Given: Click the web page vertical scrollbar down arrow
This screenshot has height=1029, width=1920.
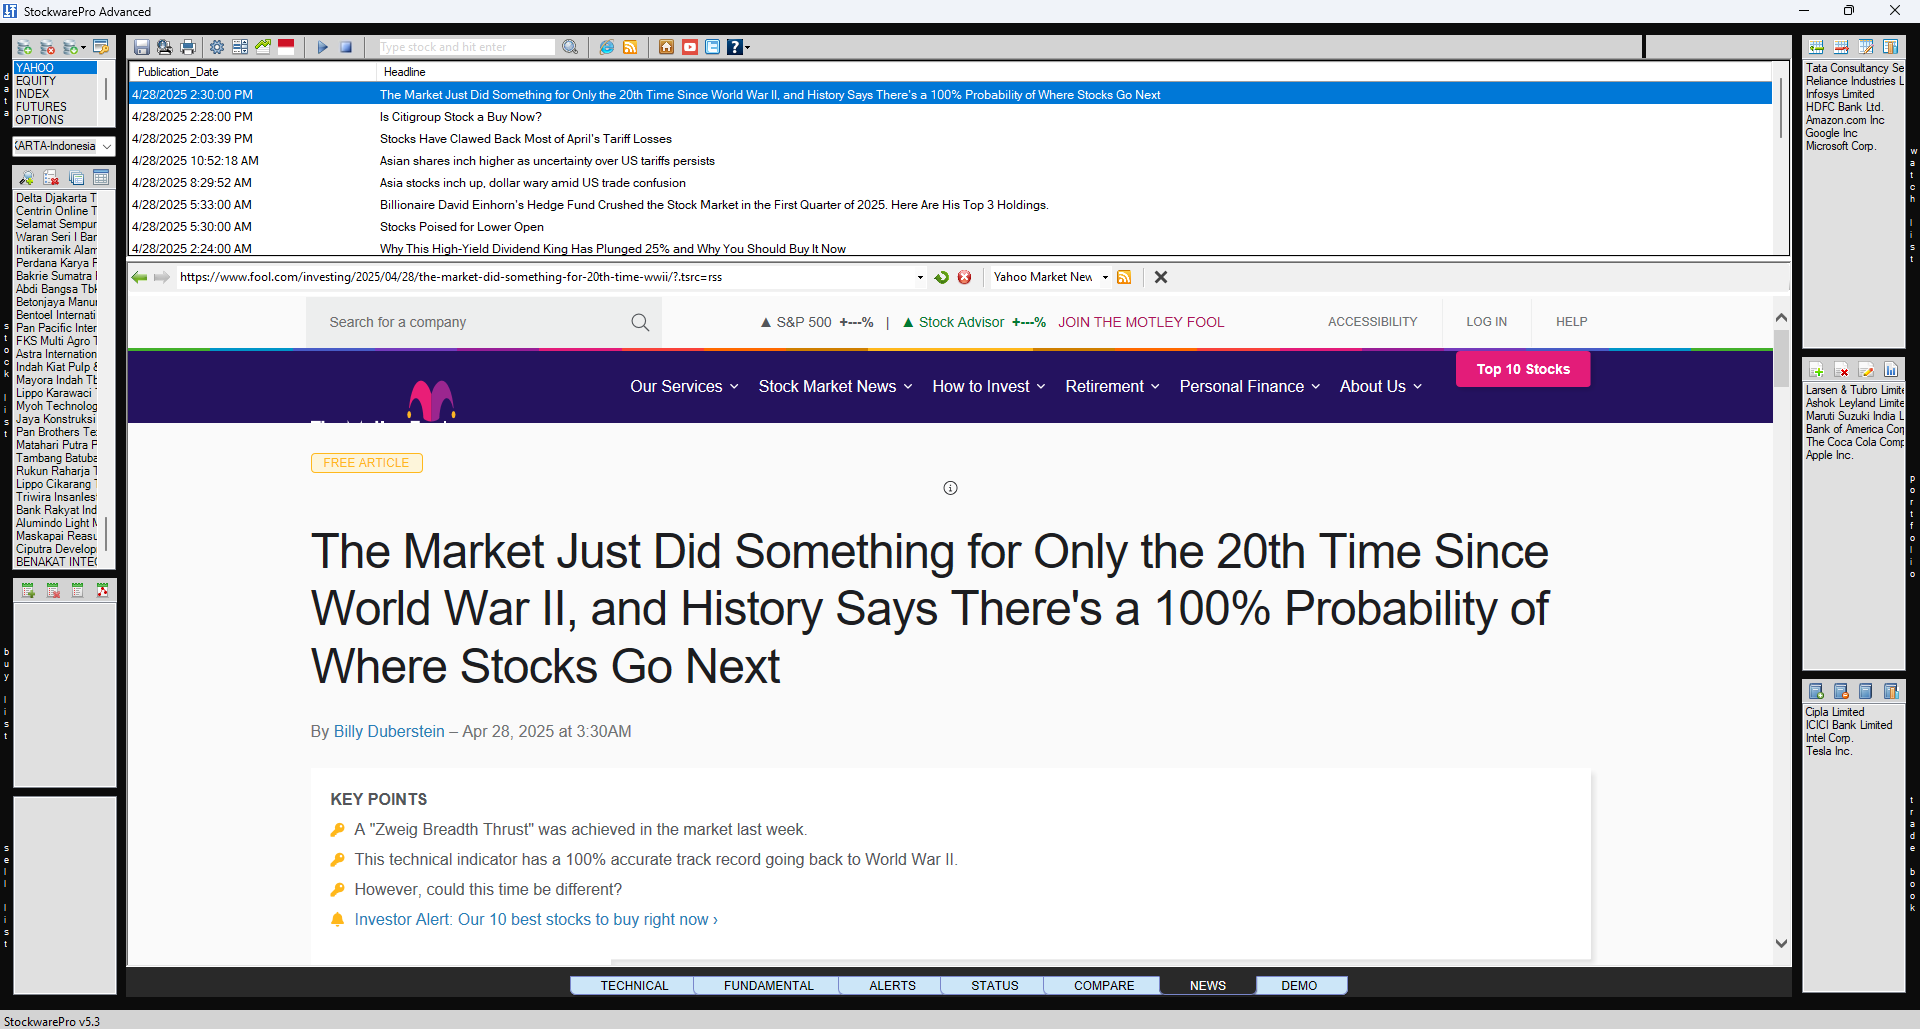Looking at the screenshot, I should [1780, 943].
